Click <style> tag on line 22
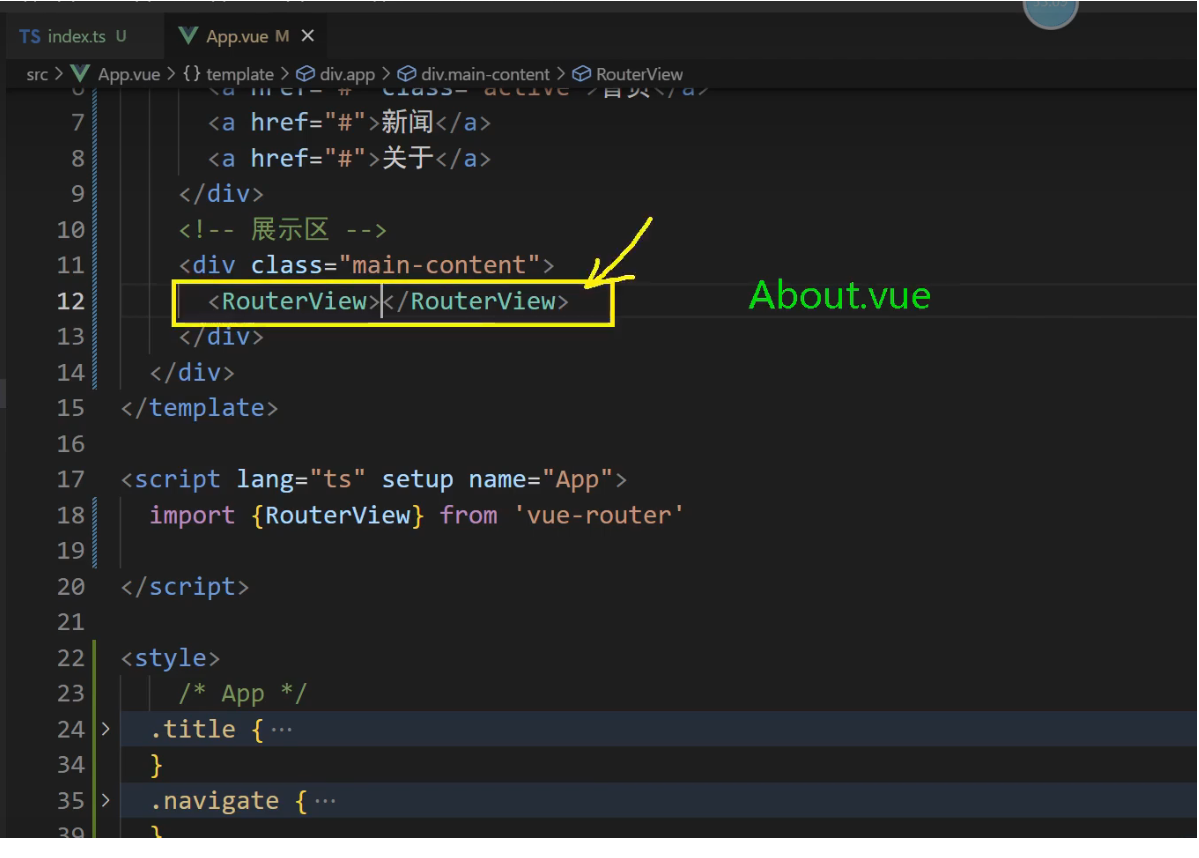 pos(171,658)
